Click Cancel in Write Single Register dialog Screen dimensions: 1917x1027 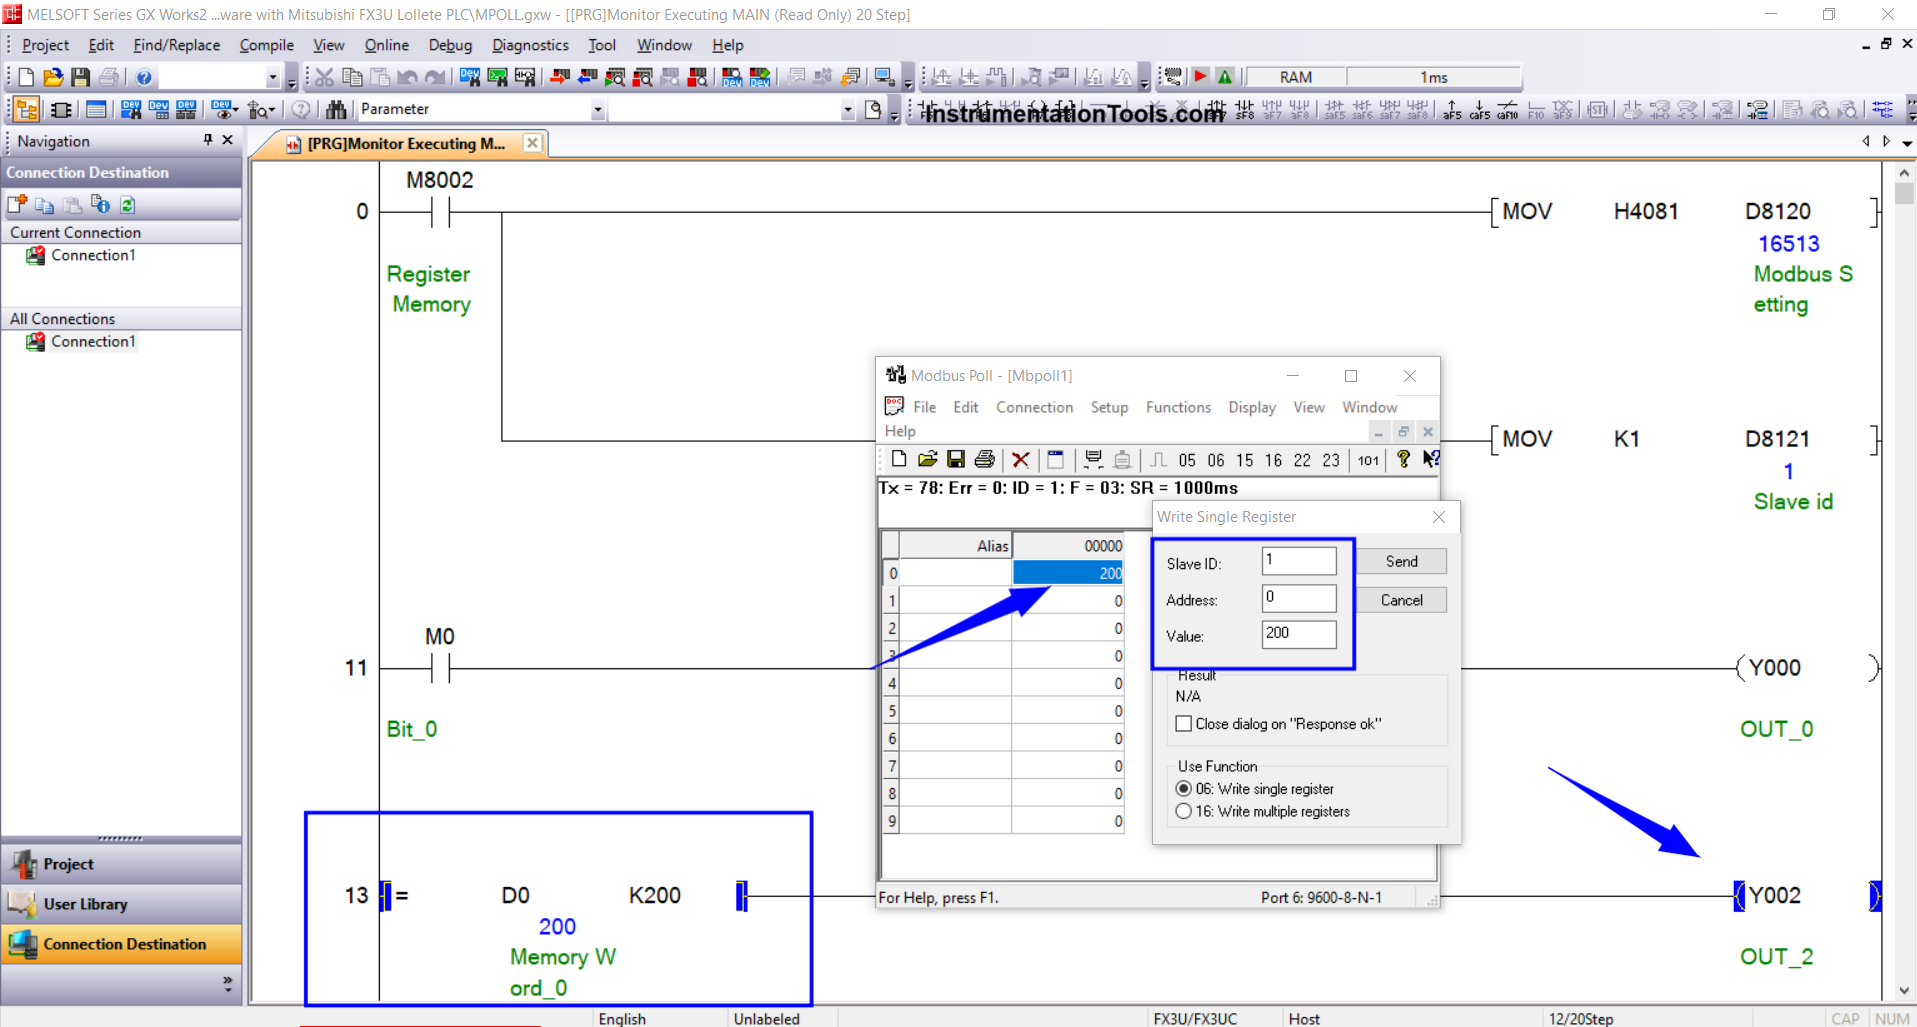pos(1400,600)
